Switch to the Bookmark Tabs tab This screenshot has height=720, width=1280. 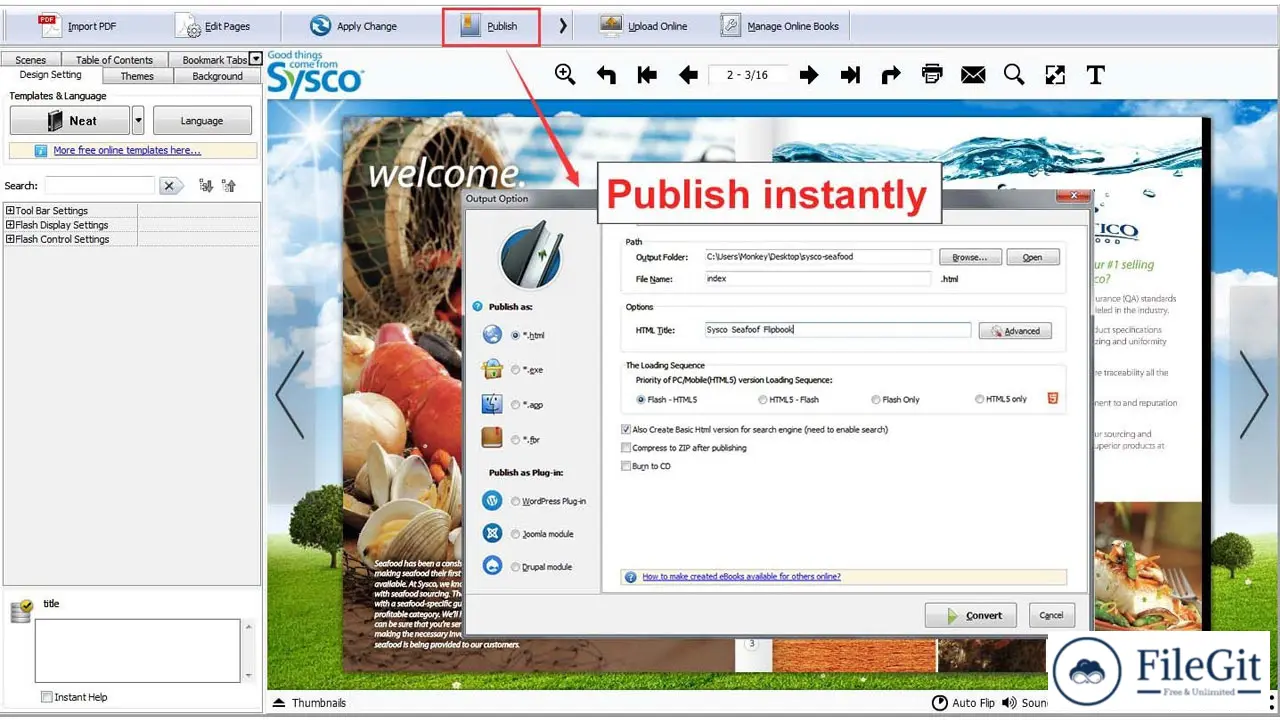point(211,60)
